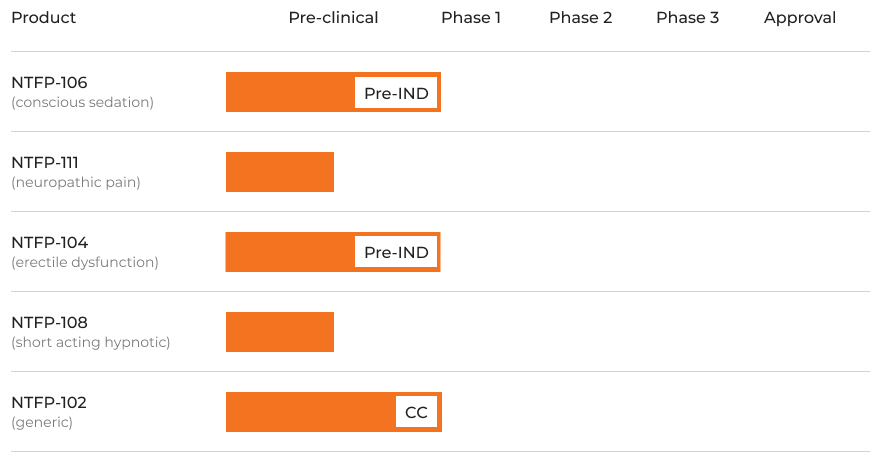Click the Phase 1 column header
Screen dimensions: 883x461
tap(471, 18)
